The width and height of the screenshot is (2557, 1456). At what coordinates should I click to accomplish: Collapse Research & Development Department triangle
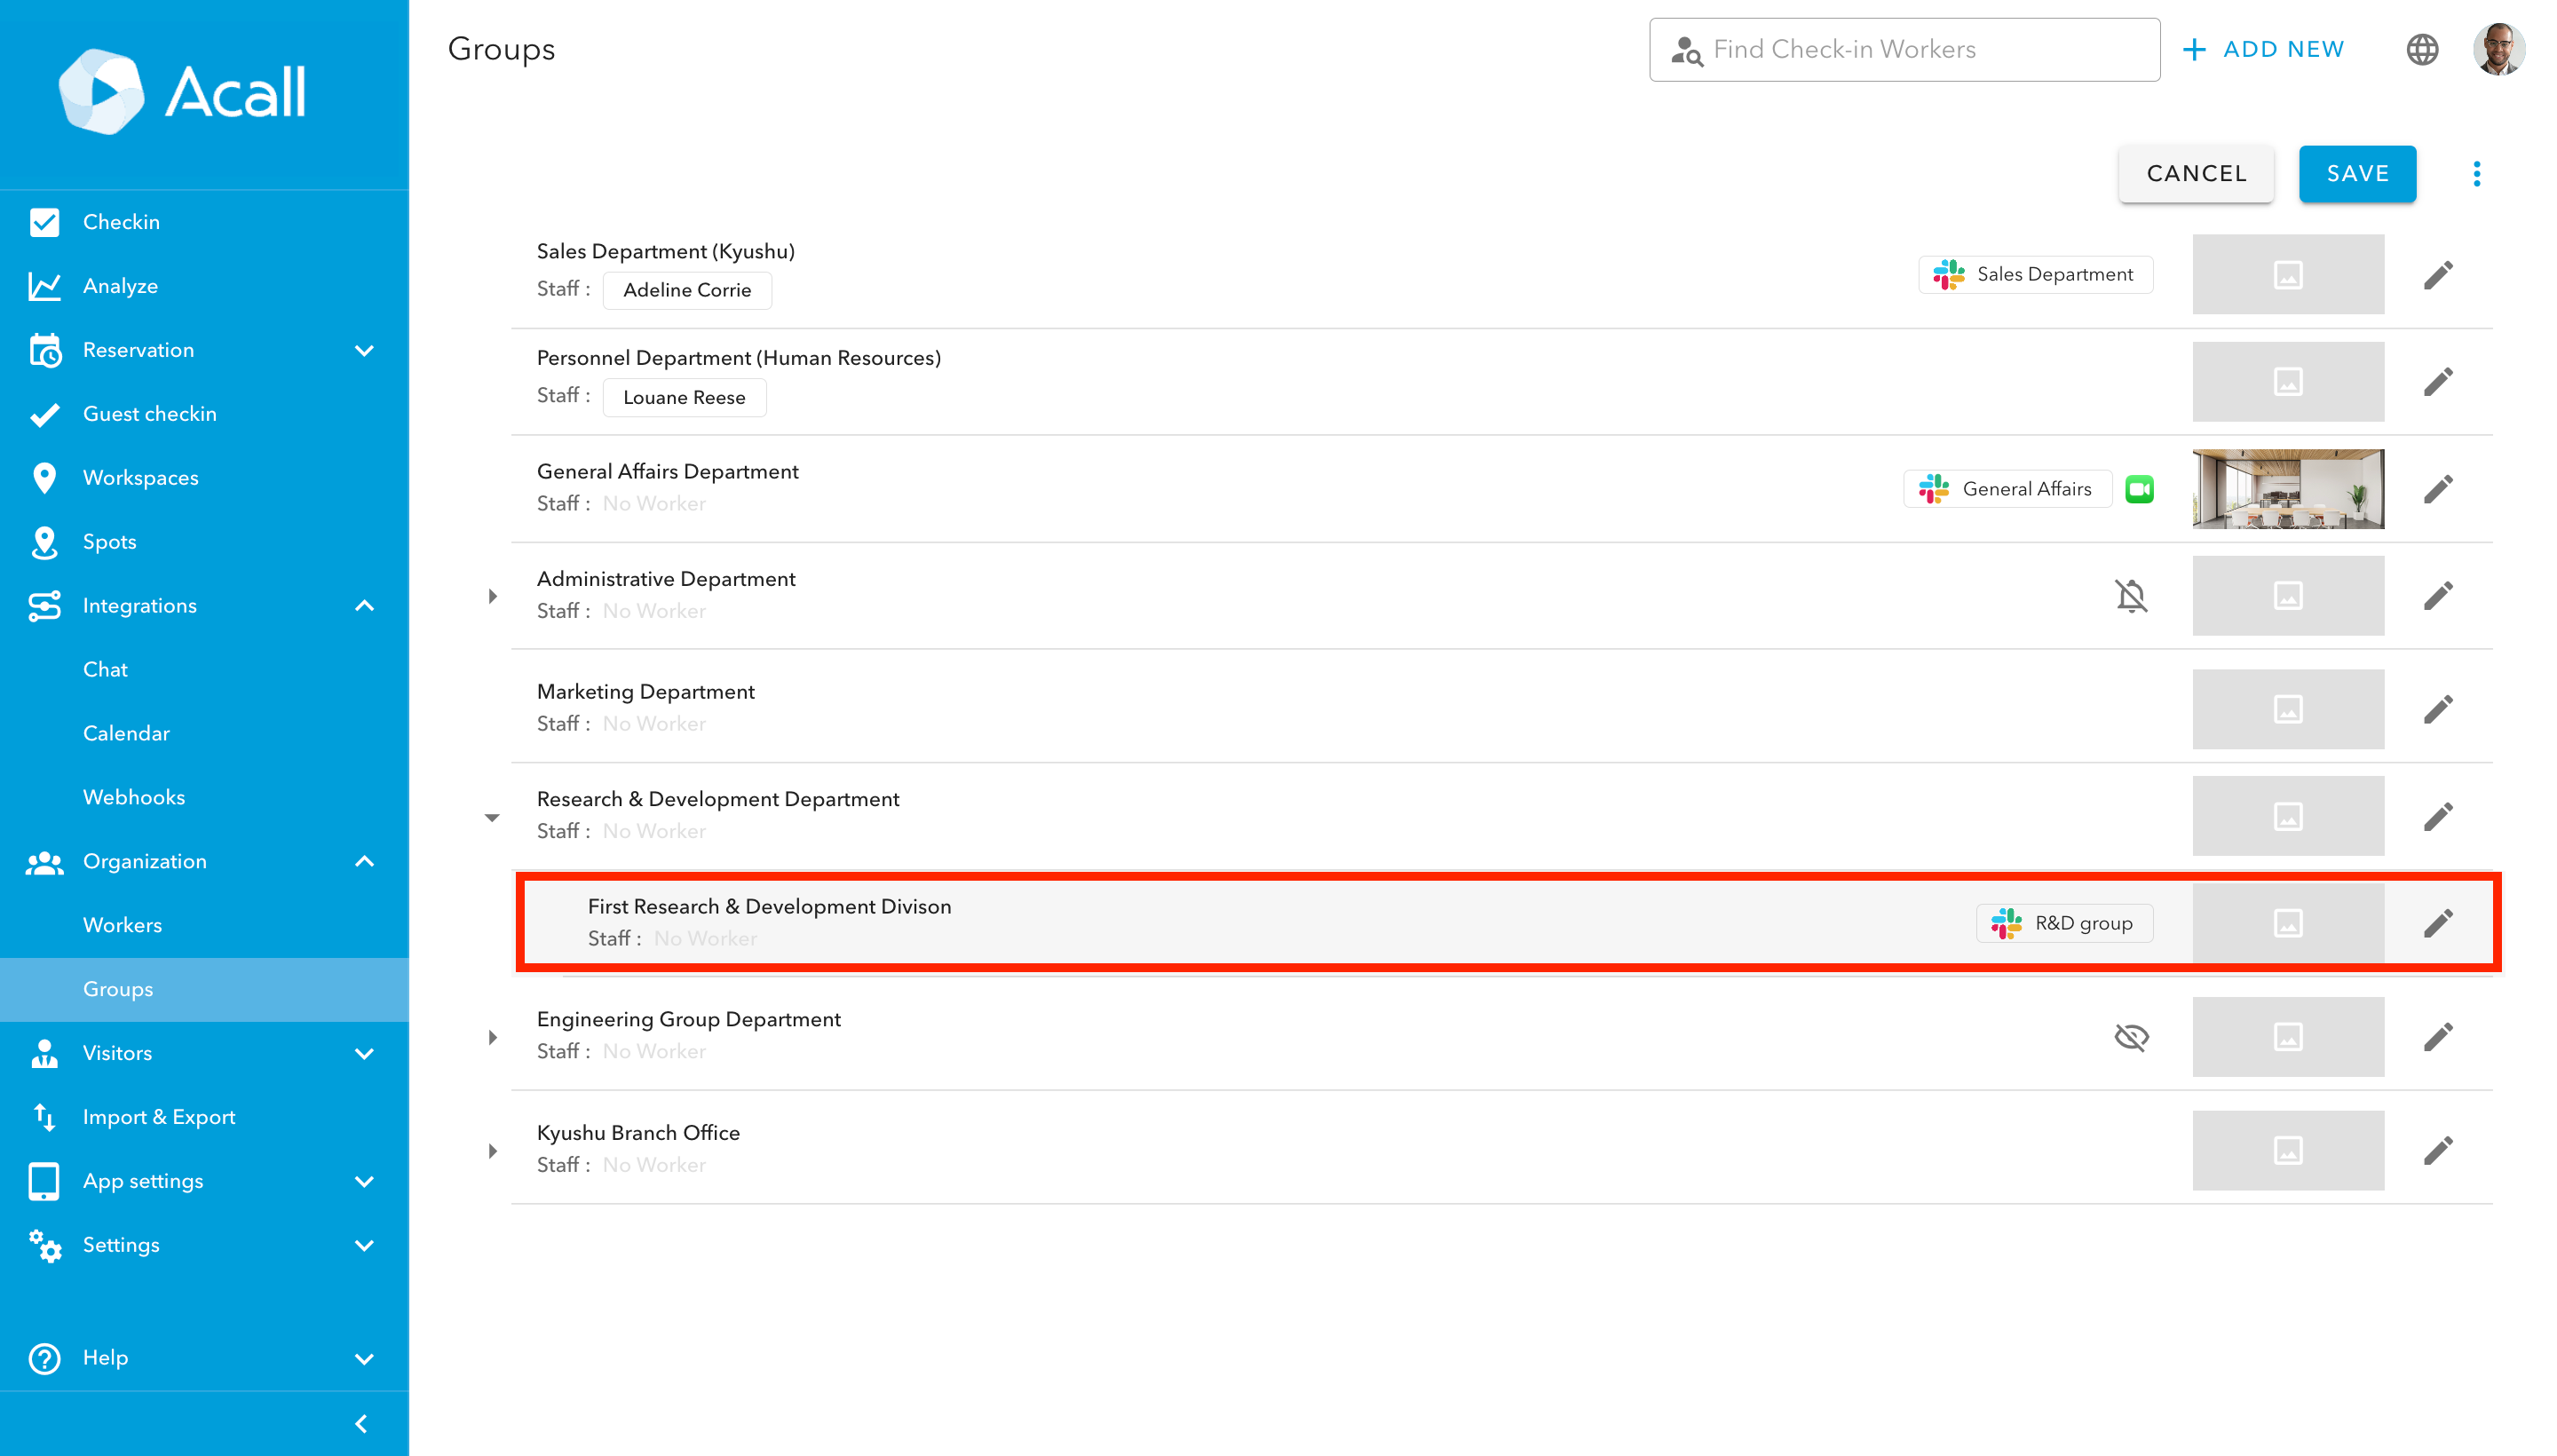pyautogui.click(x=492, y=818)
